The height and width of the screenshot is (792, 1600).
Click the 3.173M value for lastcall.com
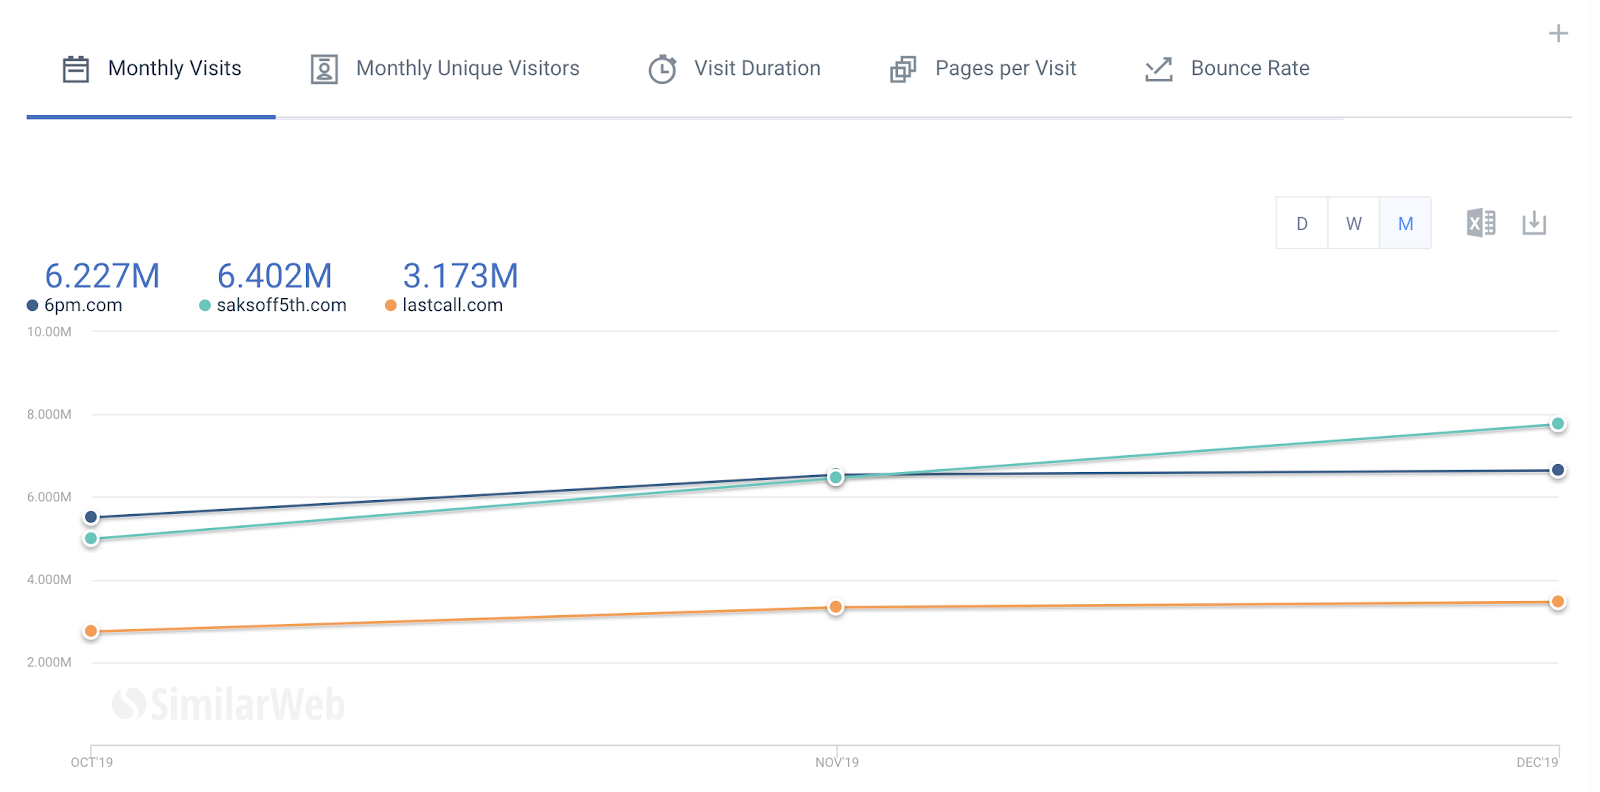point(460,275)
